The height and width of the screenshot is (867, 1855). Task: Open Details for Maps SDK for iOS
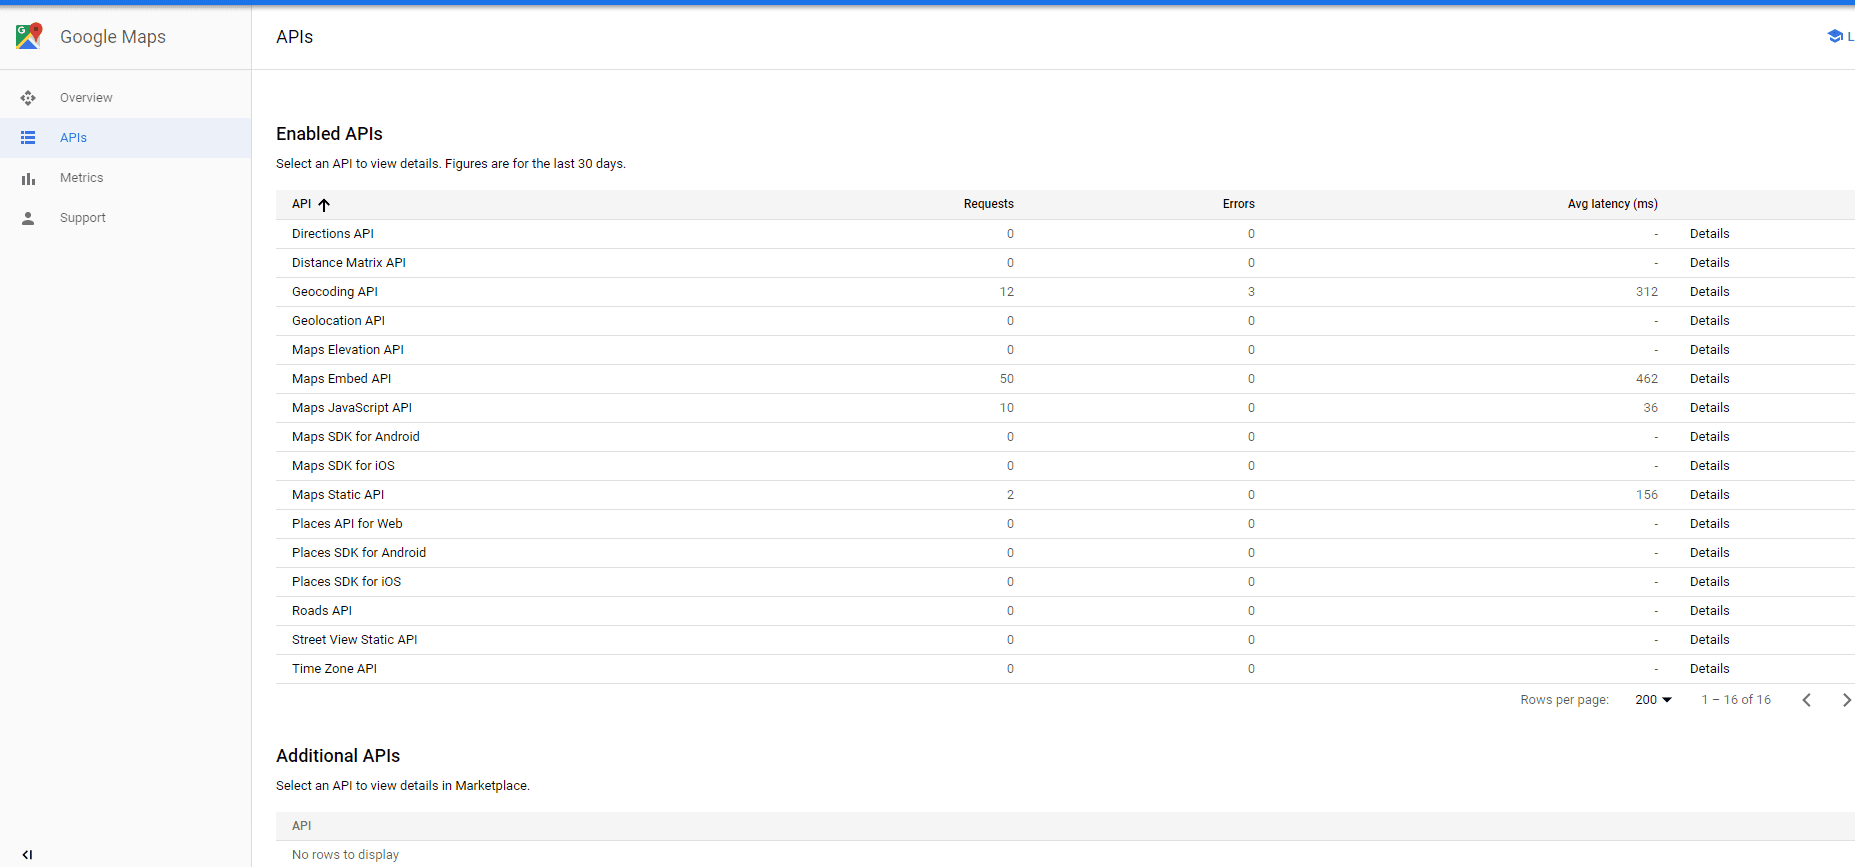click(1709, 466)
